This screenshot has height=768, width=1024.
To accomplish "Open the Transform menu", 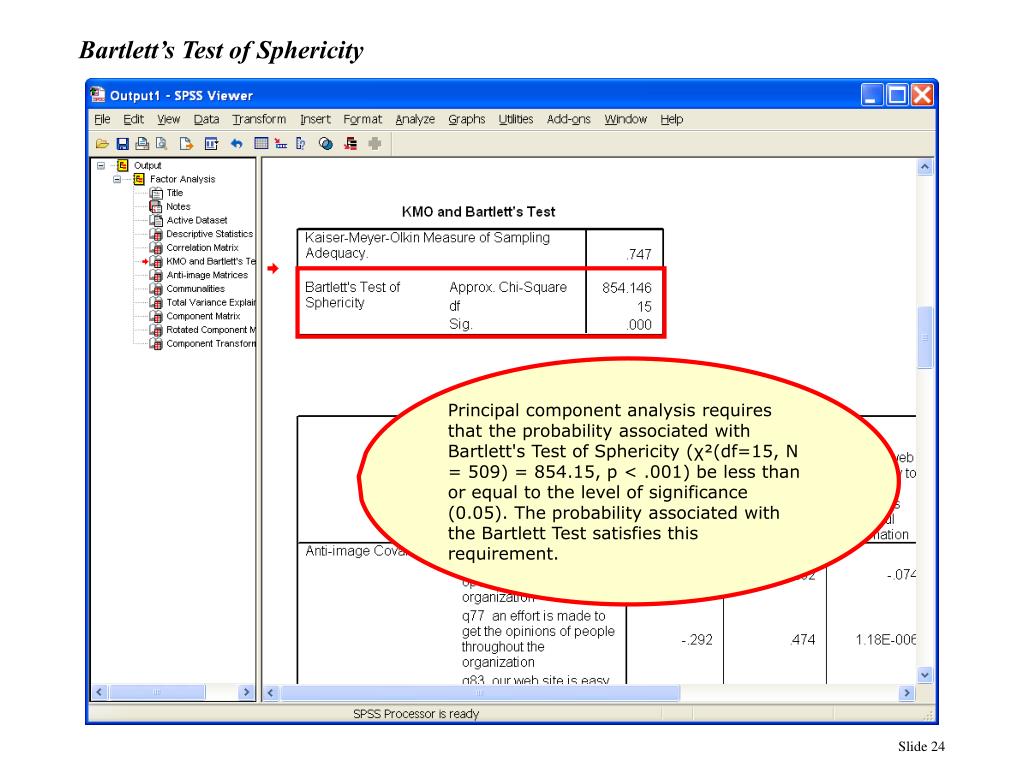I will (x=259, y=119).
